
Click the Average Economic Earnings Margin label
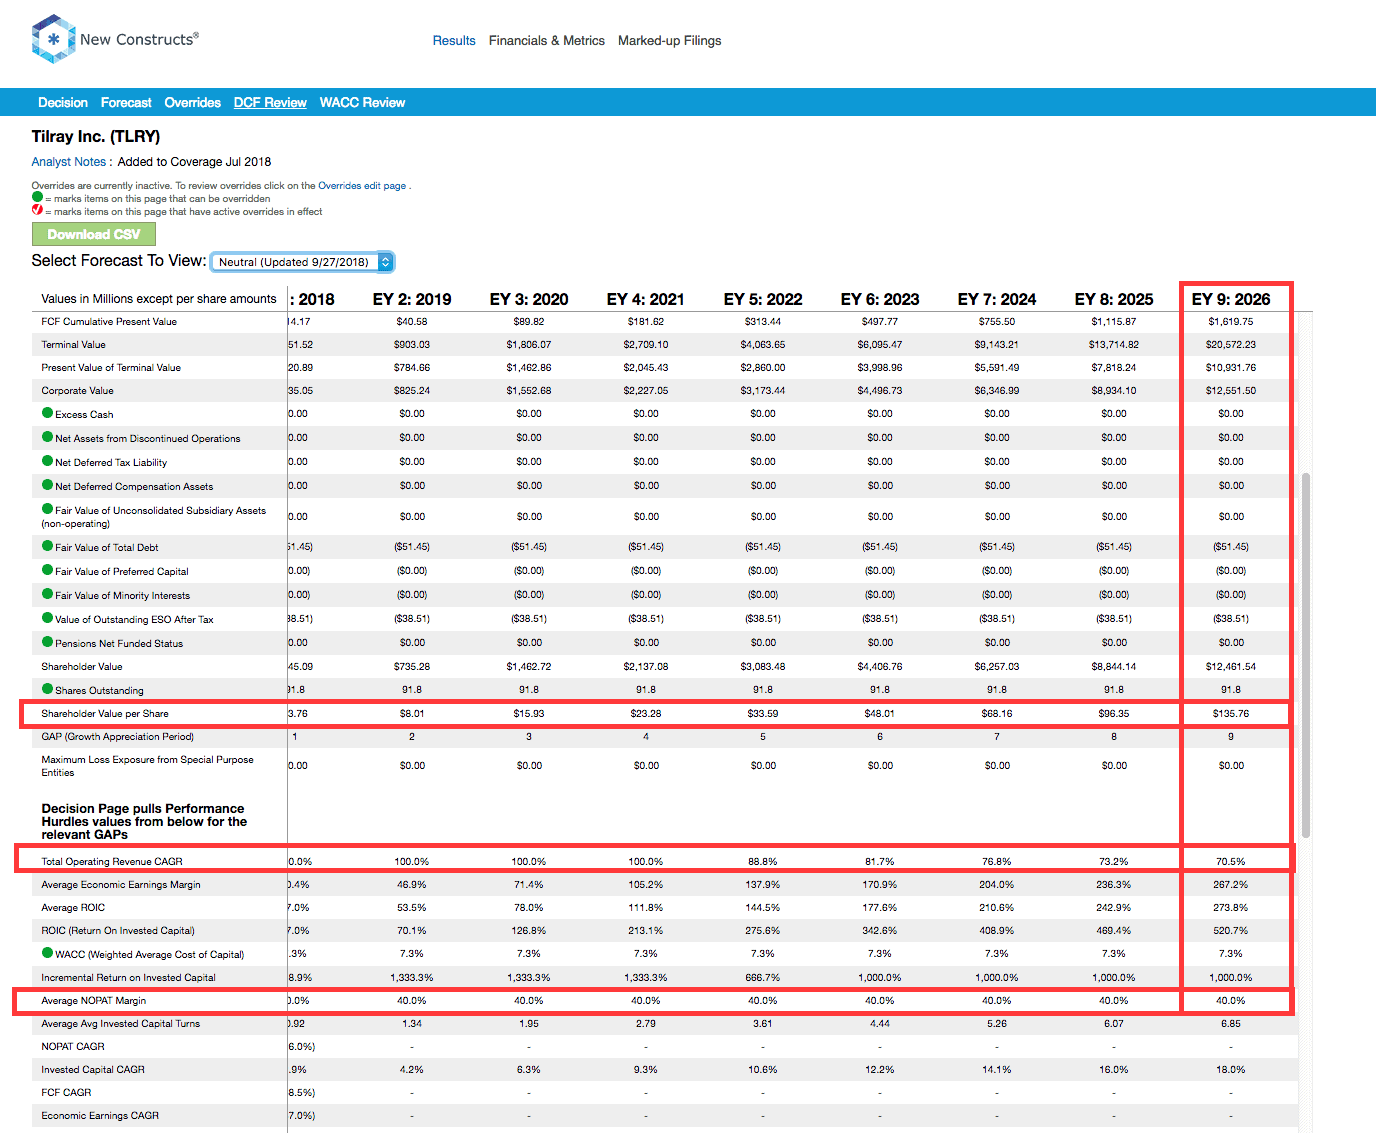pyautogui.click(x=121, y=884)
